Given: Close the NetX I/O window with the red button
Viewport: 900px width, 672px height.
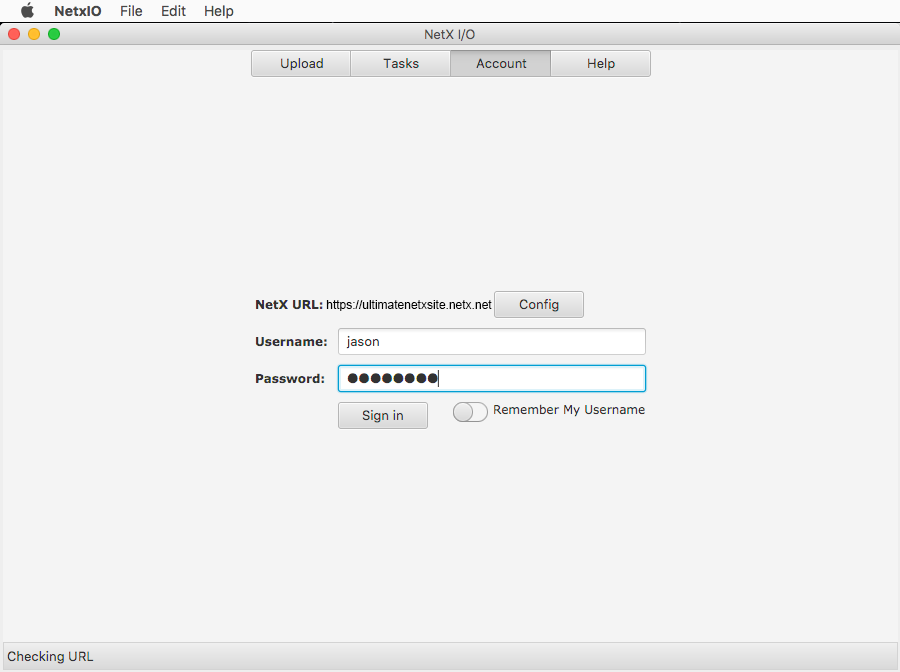Looking at the screenshot, I should 14,34.
